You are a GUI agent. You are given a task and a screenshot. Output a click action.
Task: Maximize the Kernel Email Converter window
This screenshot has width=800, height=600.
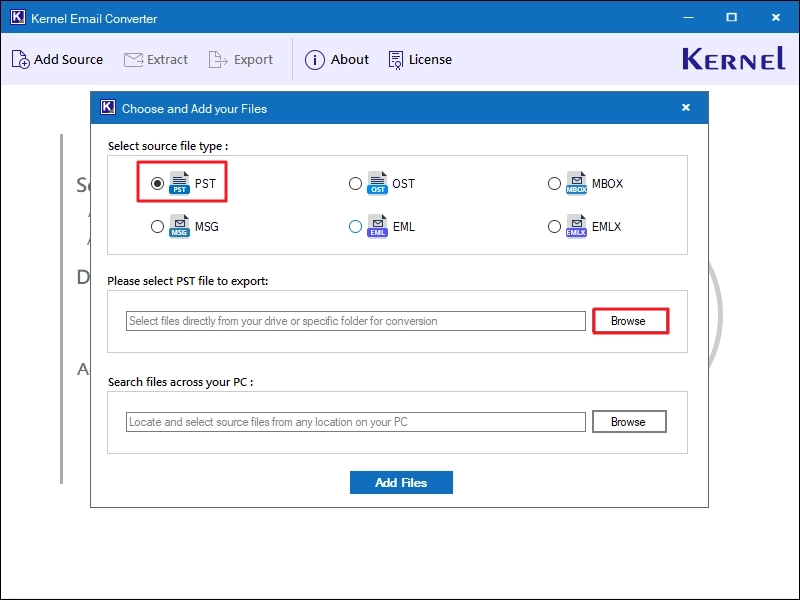731,17
